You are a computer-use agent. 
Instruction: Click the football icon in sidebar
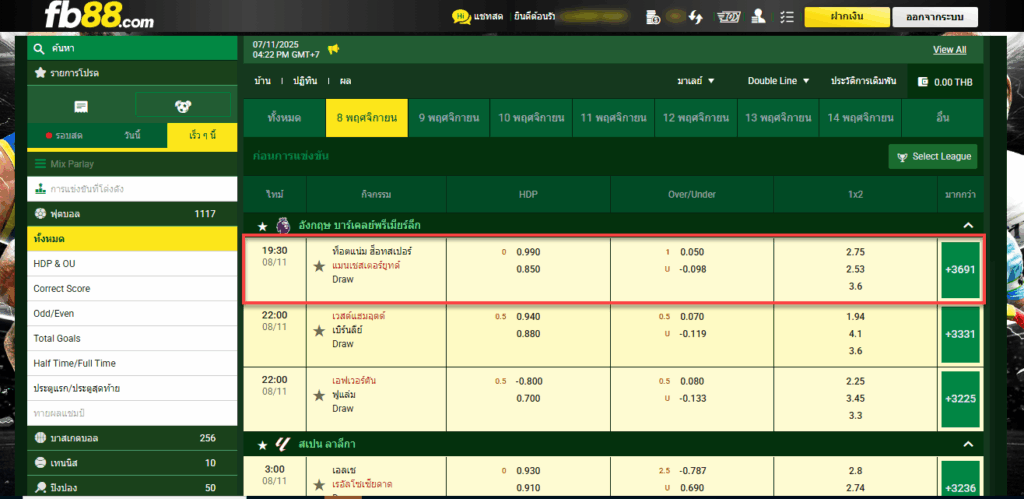click(40, 214)
